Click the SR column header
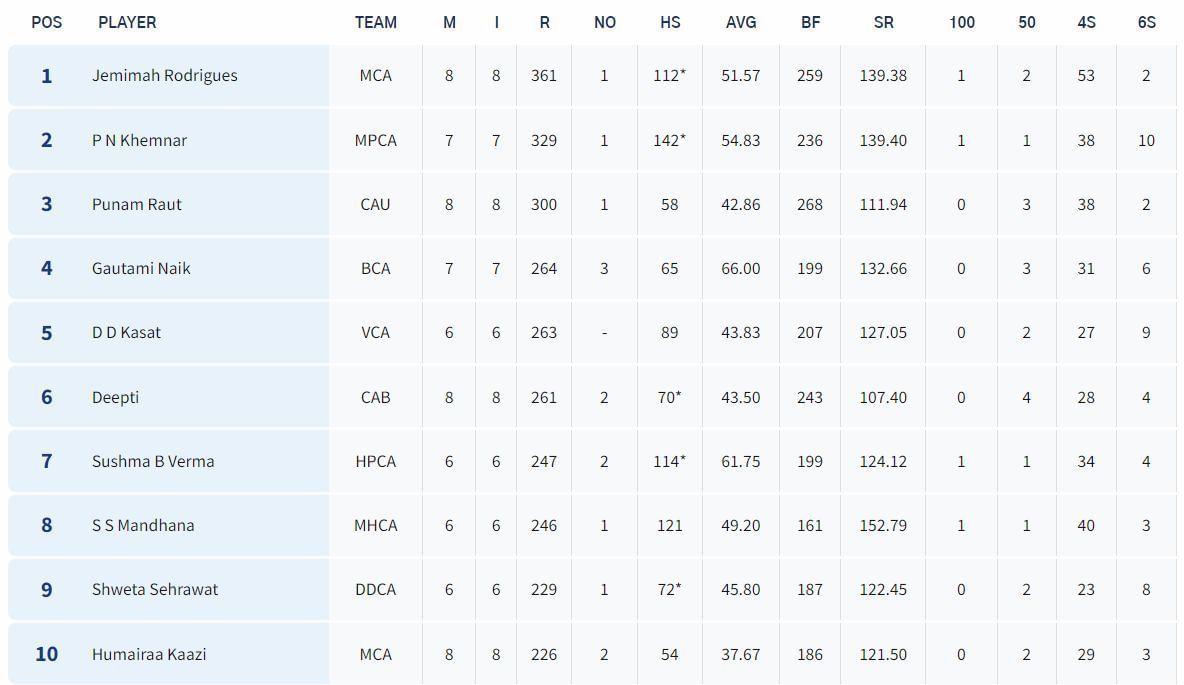The image size is (1184, 685). pos(883,22)
